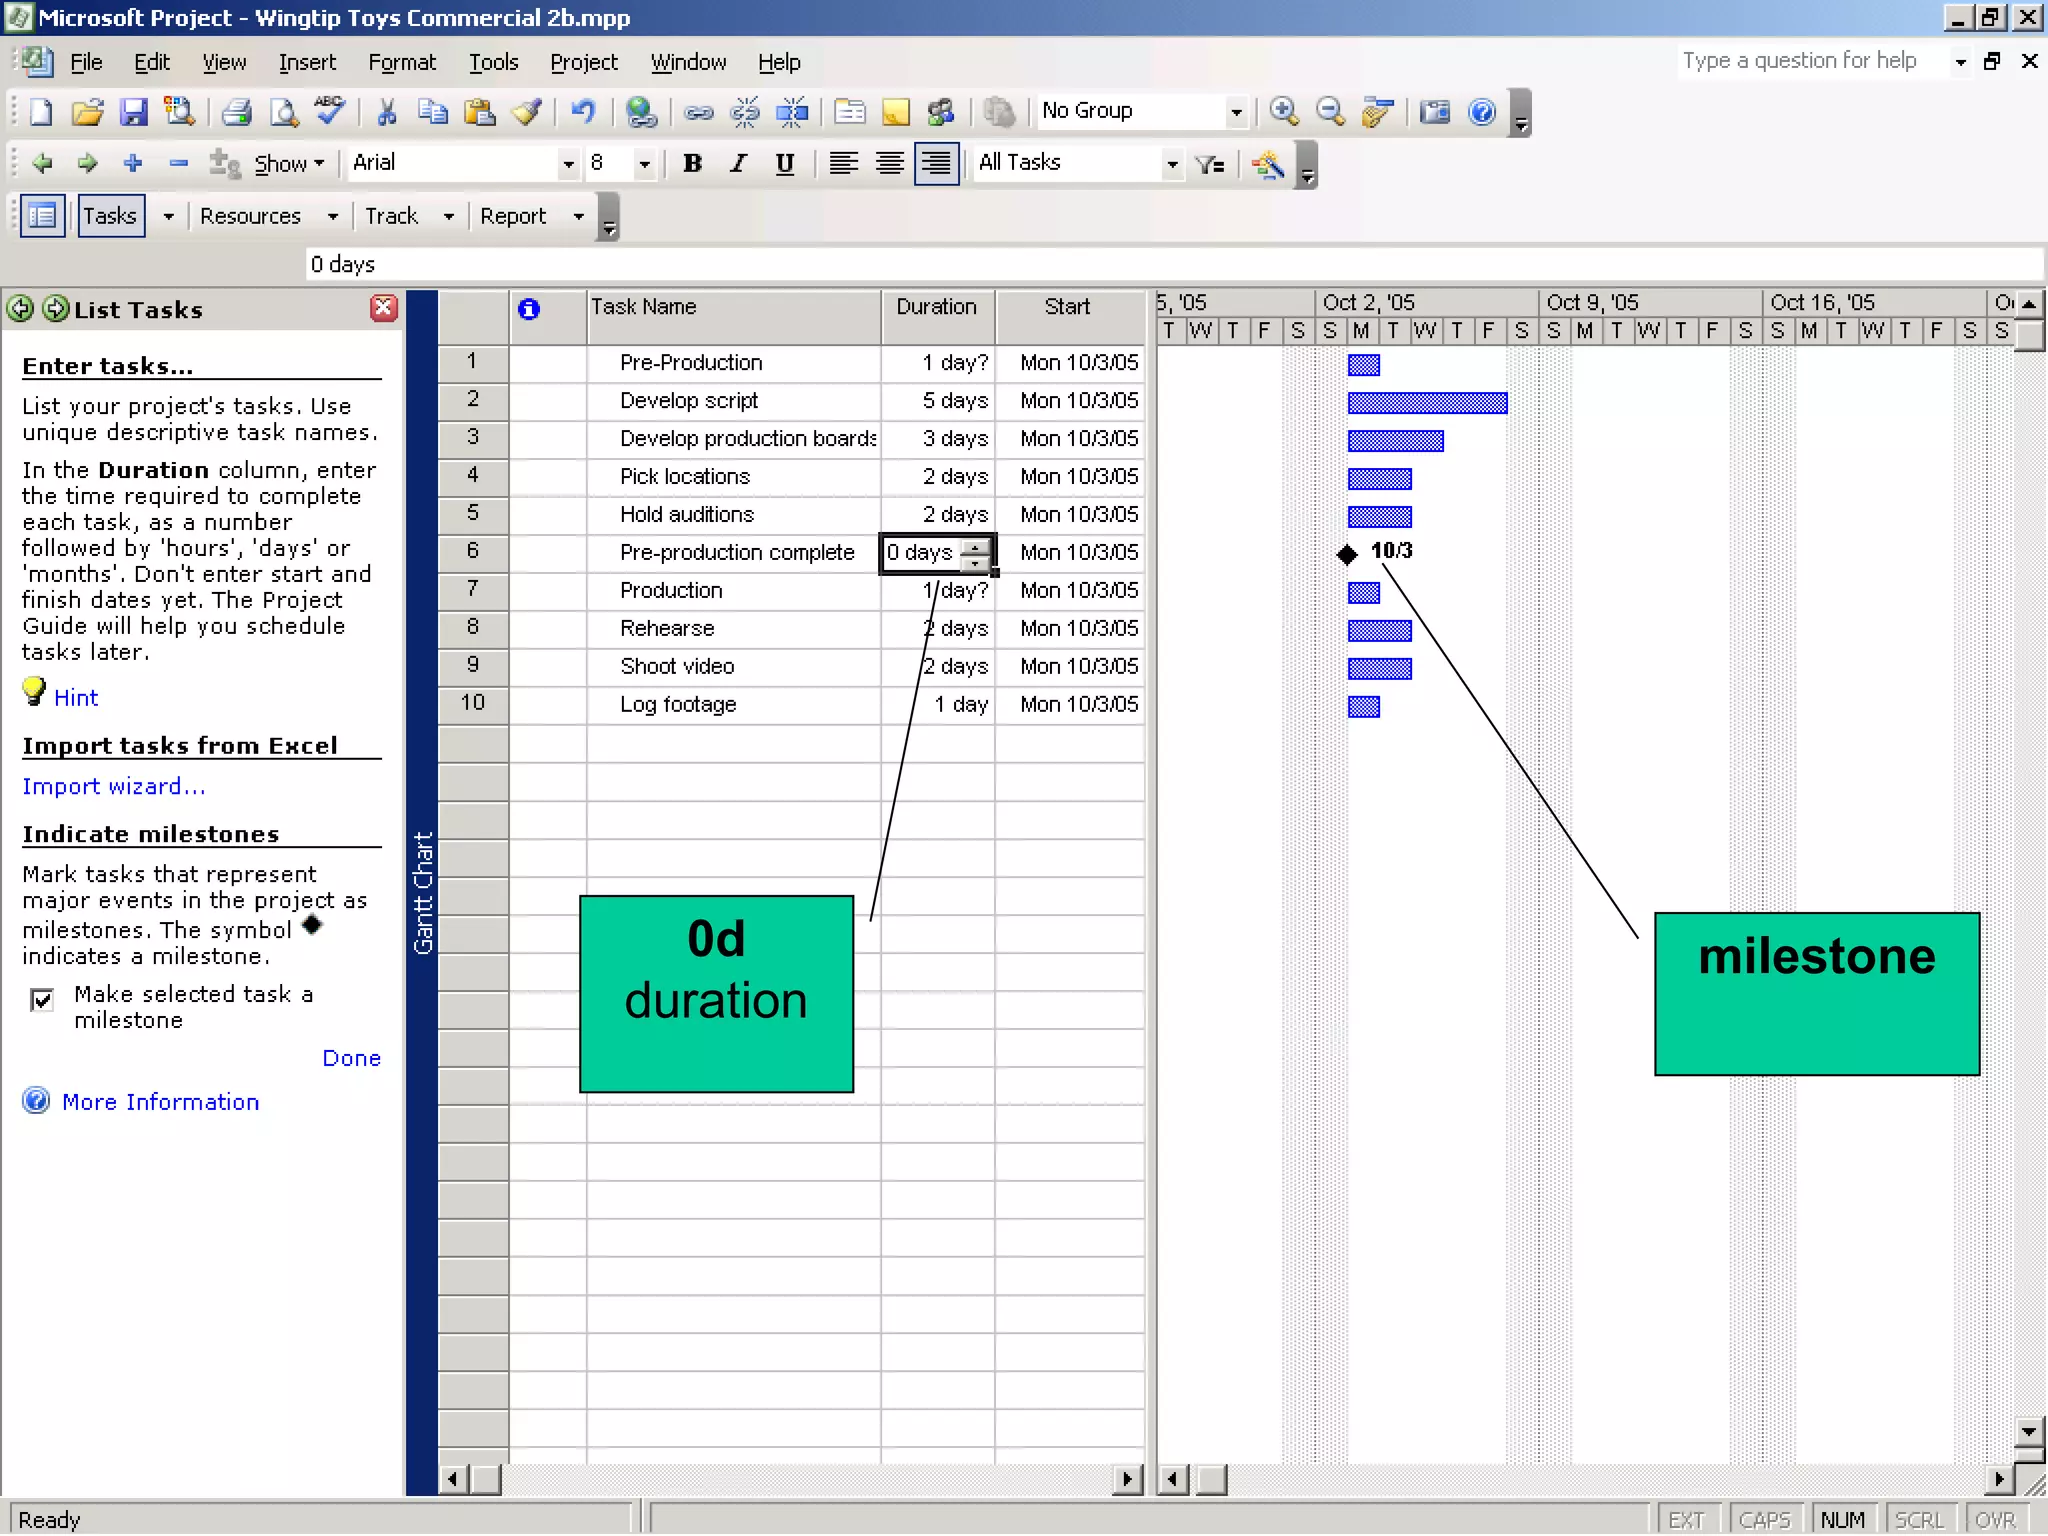Click the Zoom In magnifier icon
2048x1536 pixels.
[1284, 111]
